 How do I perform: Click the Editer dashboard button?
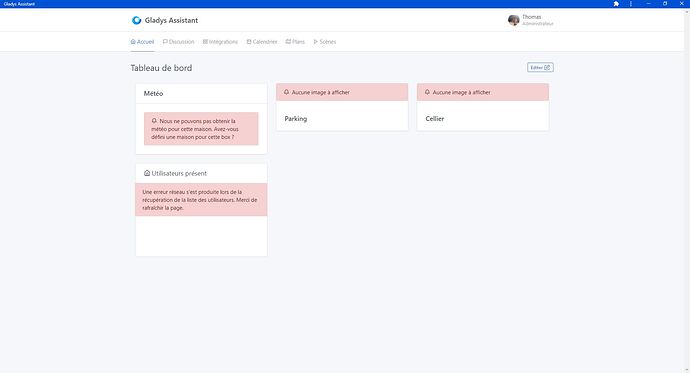tap(540, 67)
